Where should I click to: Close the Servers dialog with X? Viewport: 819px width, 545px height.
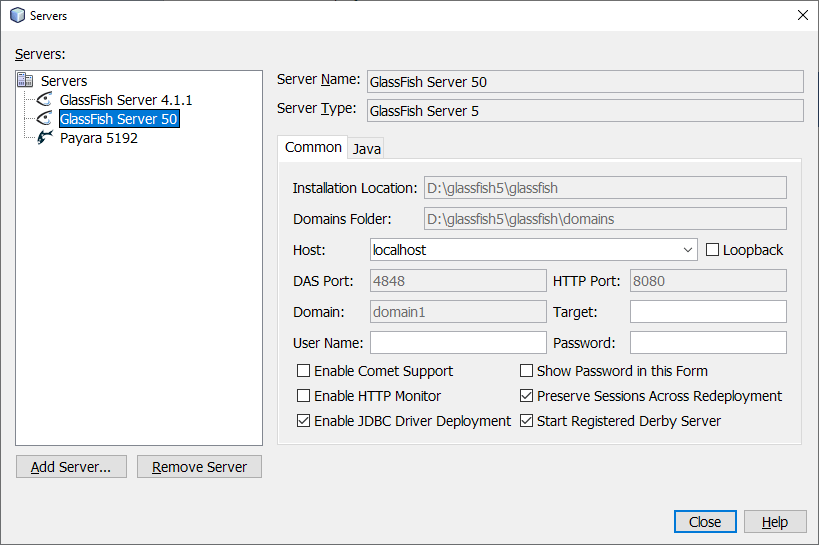tap(803, 15)
